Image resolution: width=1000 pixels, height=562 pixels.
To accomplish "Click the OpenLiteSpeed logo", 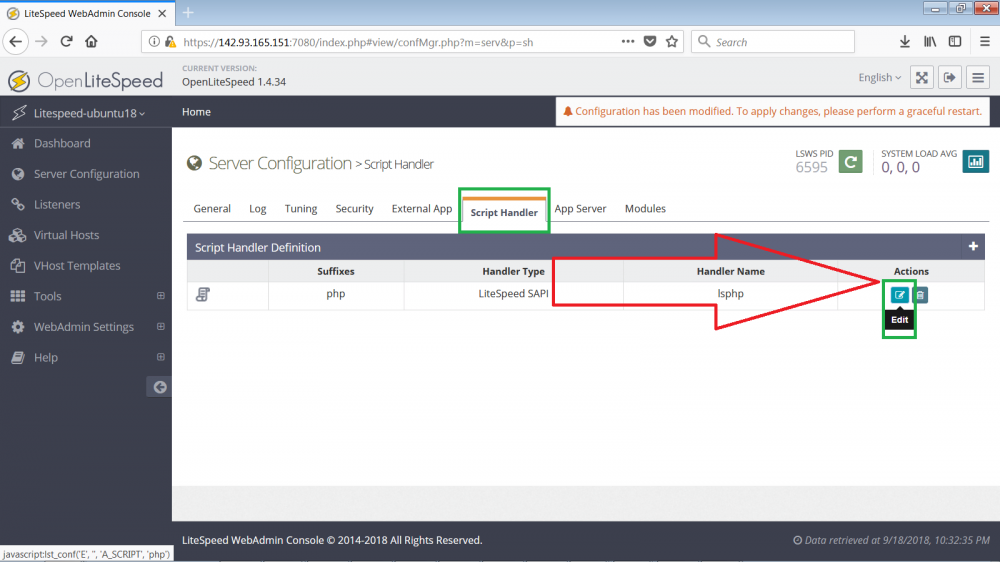I will pyautogui.click(x=85, y=80).
